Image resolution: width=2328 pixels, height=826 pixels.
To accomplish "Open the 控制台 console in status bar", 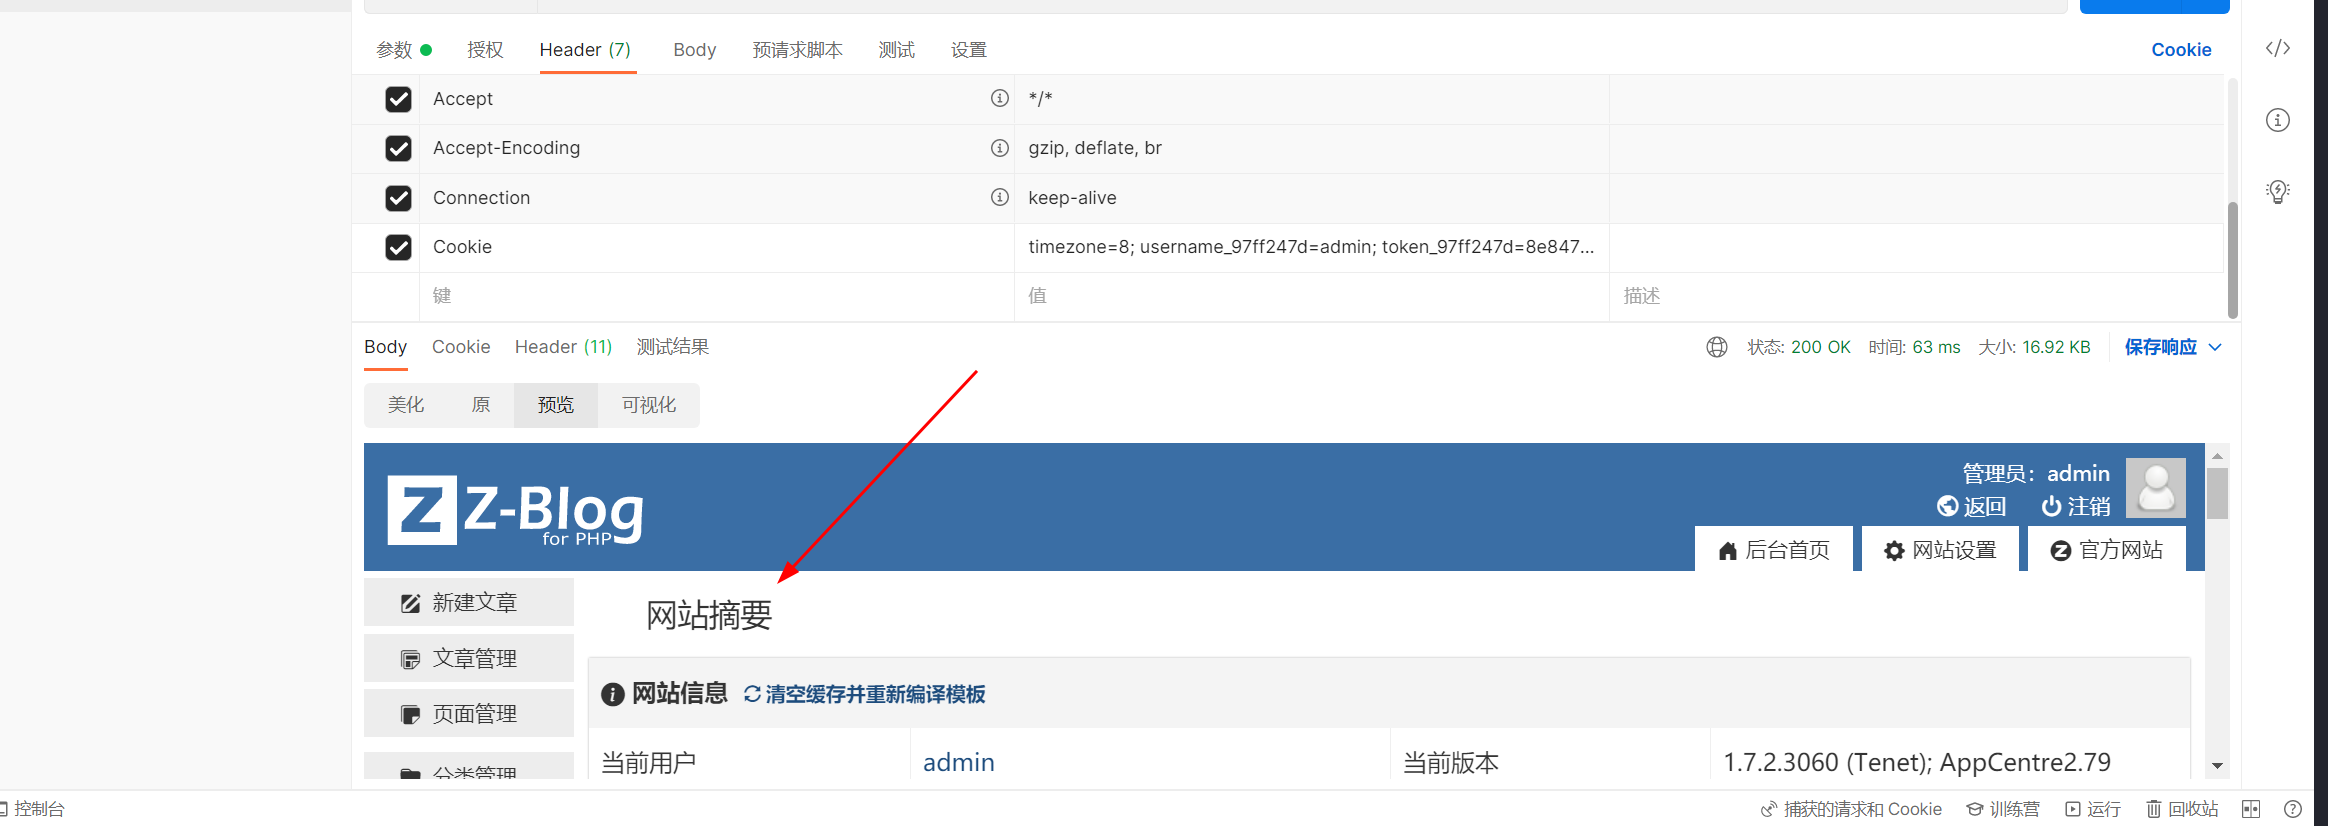I will tap(32, 809).
